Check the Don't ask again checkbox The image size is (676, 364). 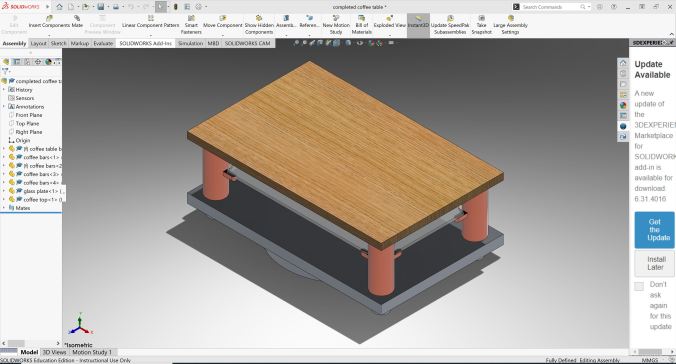coord(639,286)
